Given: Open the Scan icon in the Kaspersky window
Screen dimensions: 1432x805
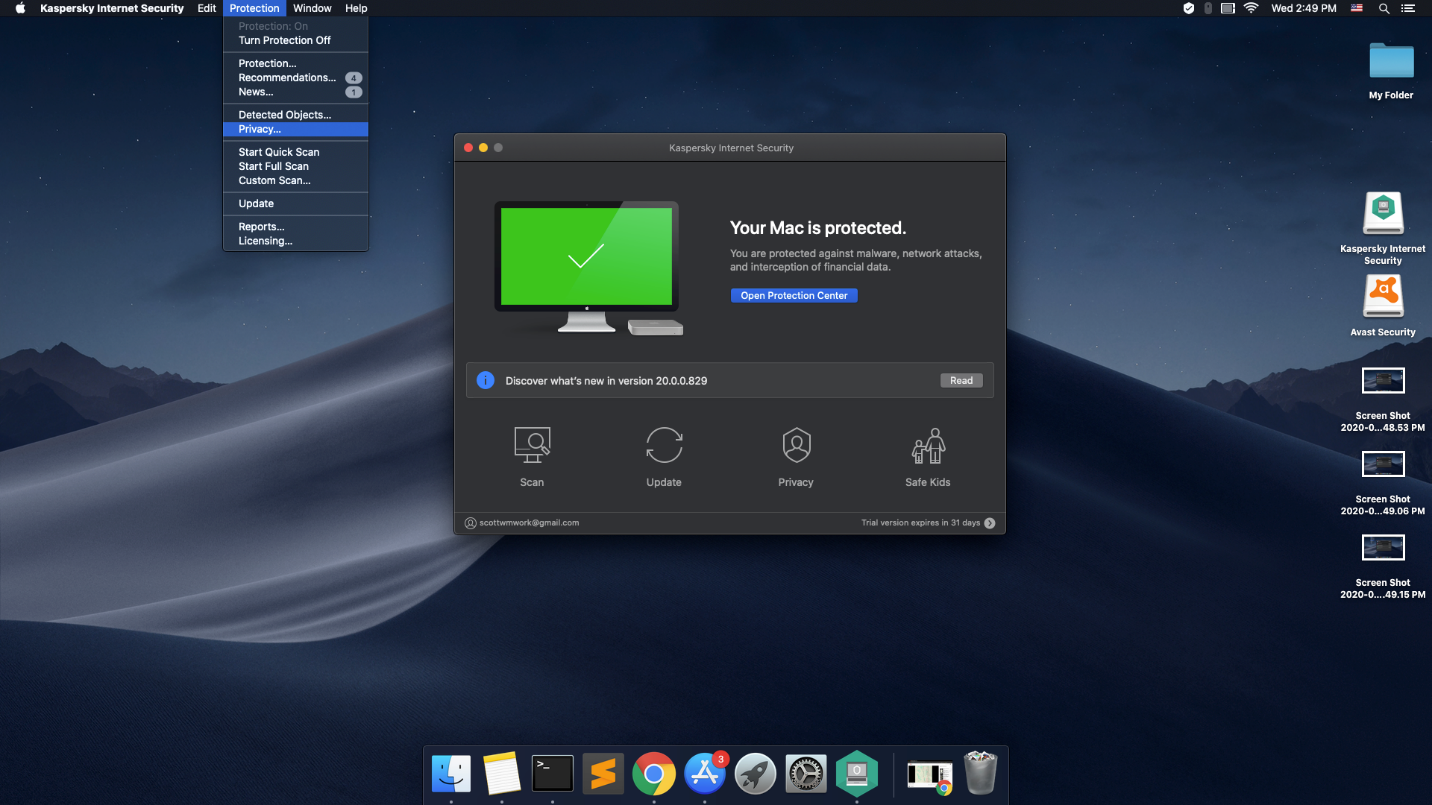Looking at the screenshot, I should (532, 445).
